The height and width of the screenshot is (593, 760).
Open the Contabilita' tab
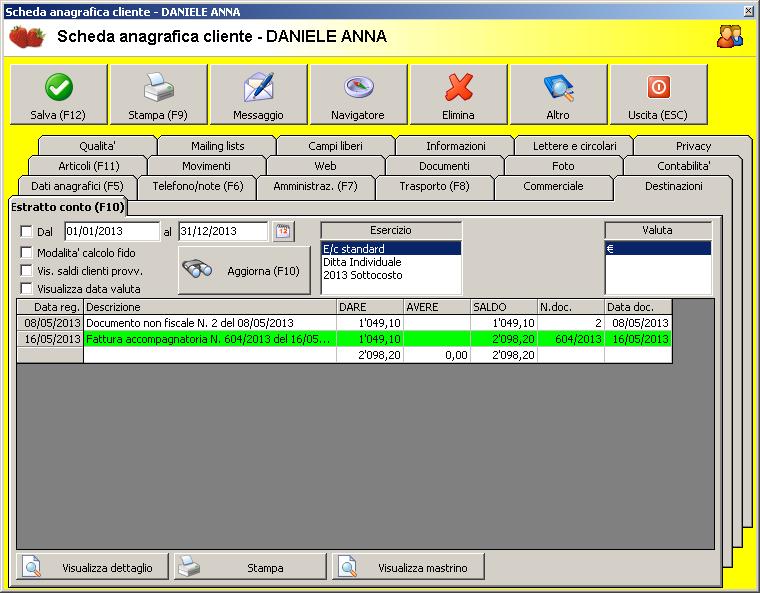[x=683, y=166]
